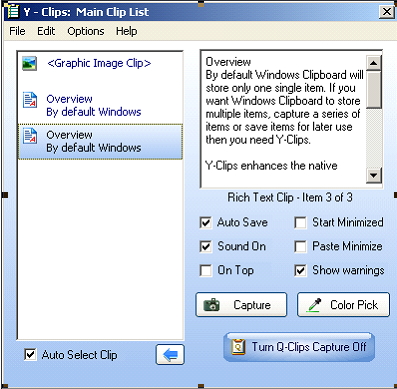Open the Edit menu

[x=46, y=31]
